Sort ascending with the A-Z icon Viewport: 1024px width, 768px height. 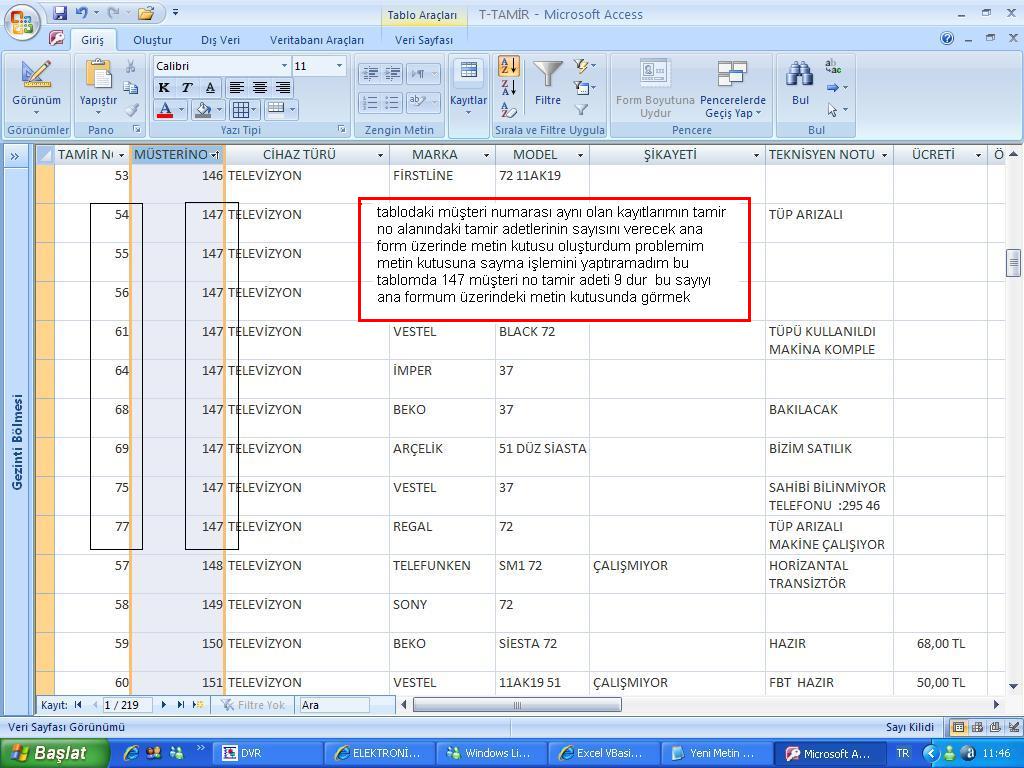pyautogui.click(x=508, y=66)
